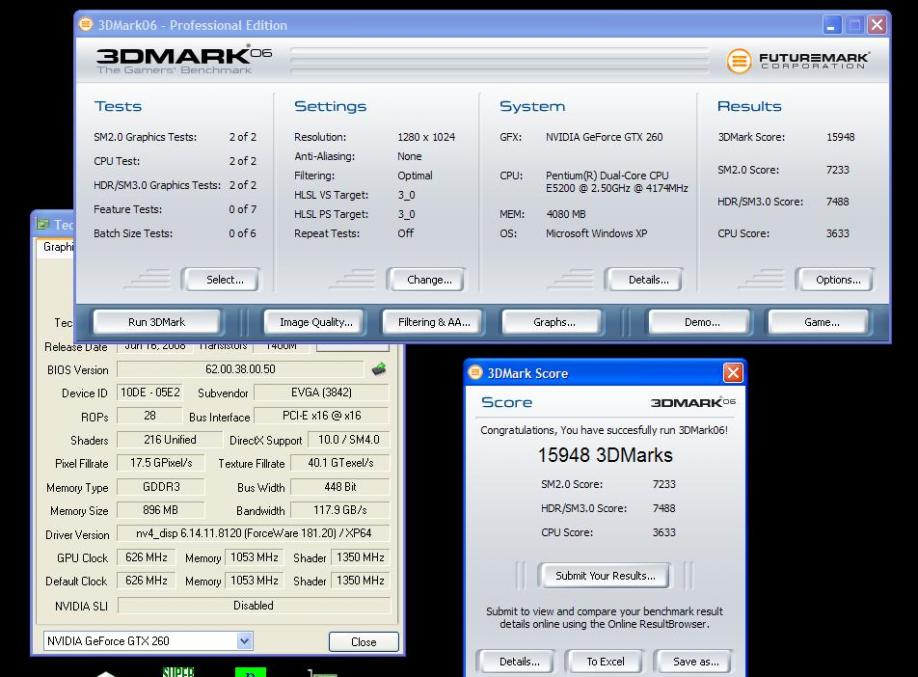Click the Texture Fillrate value 40.1 GTexel/s

[340, 463]
